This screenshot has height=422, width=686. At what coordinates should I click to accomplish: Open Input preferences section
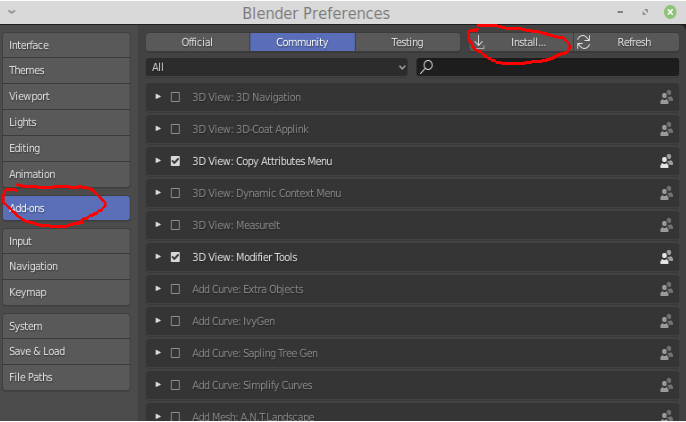pyautogui.click(x=66, y=241)
